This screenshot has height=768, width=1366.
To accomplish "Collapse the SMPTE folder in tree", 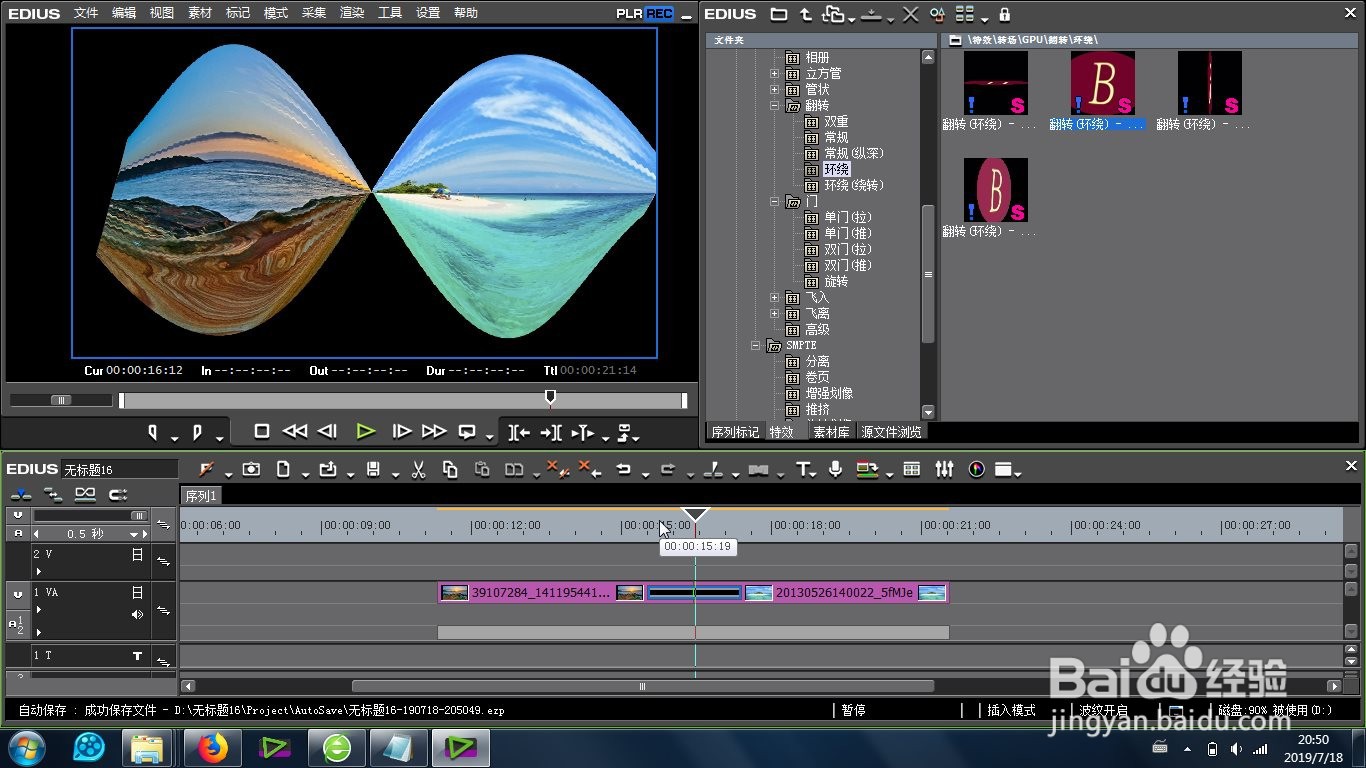I will (x=757, y=346).
